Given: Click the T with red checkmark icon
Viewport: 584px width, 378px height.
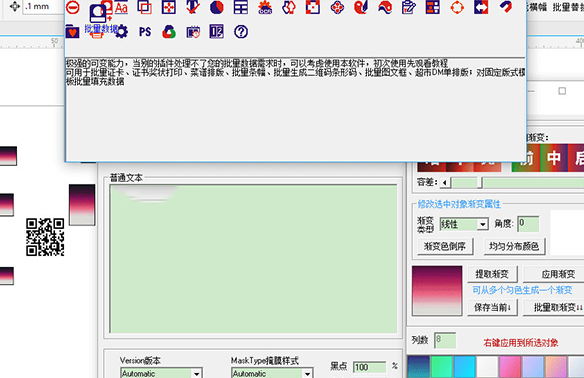Looking at the screenshot, I should click(193, 7).
